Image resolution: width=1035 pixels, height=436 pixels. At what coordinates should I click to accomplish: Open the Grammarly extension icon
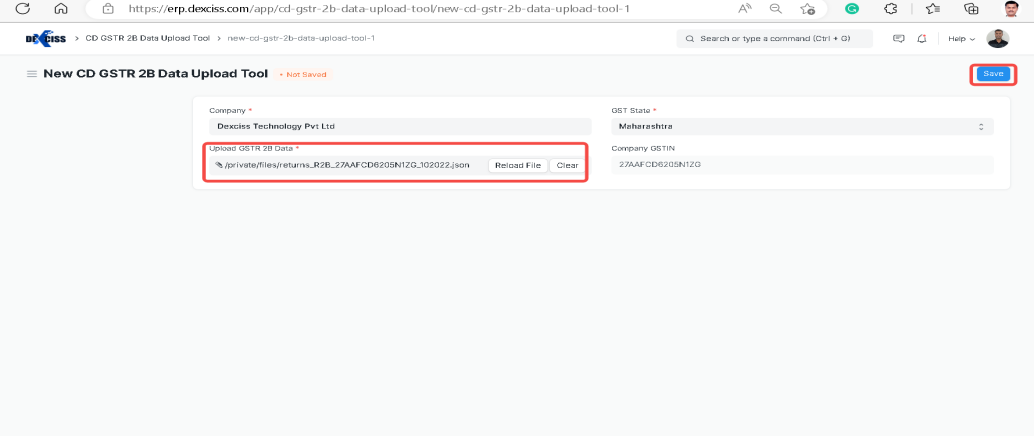tap(852, 8)
